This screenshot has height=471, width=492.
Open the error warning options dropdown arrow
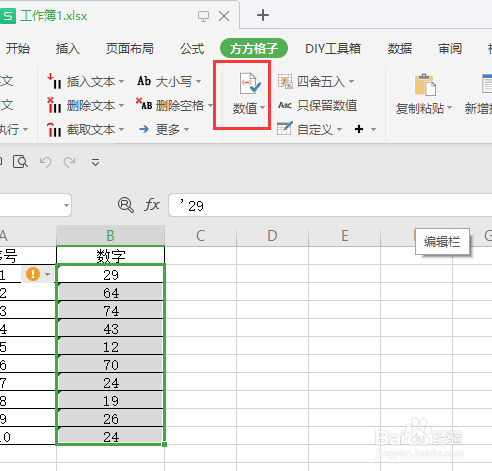click(48, 274)
